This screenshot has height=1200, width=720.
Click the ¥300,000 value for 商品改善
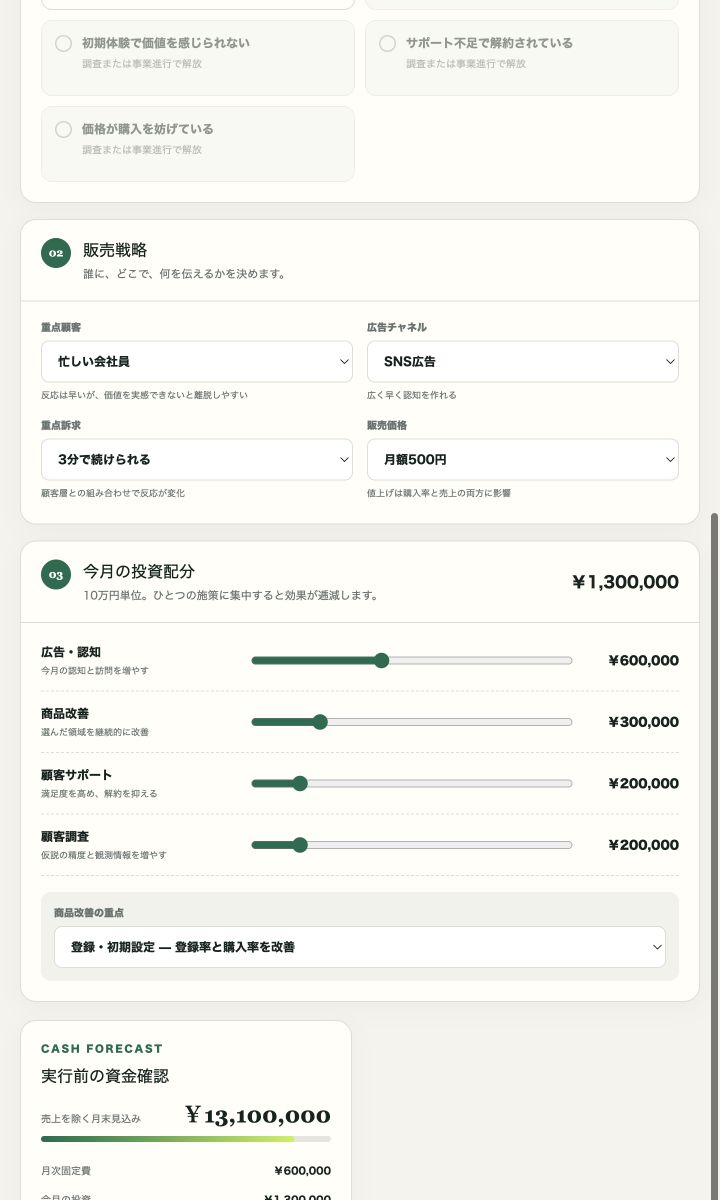[x=643, y=722]
